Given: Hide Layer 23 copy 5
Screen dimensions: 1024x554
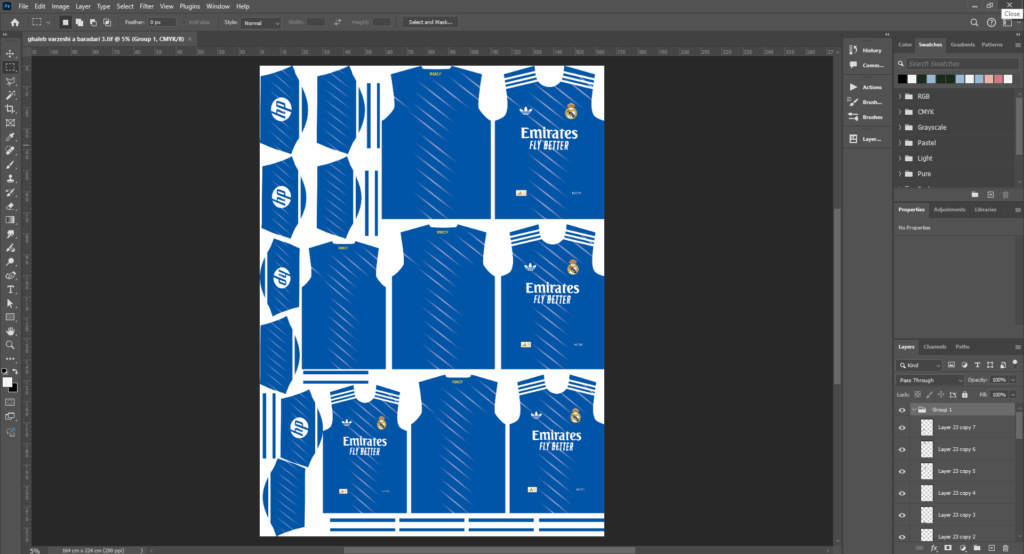Looking at the screenshot, I should (902, 471).
